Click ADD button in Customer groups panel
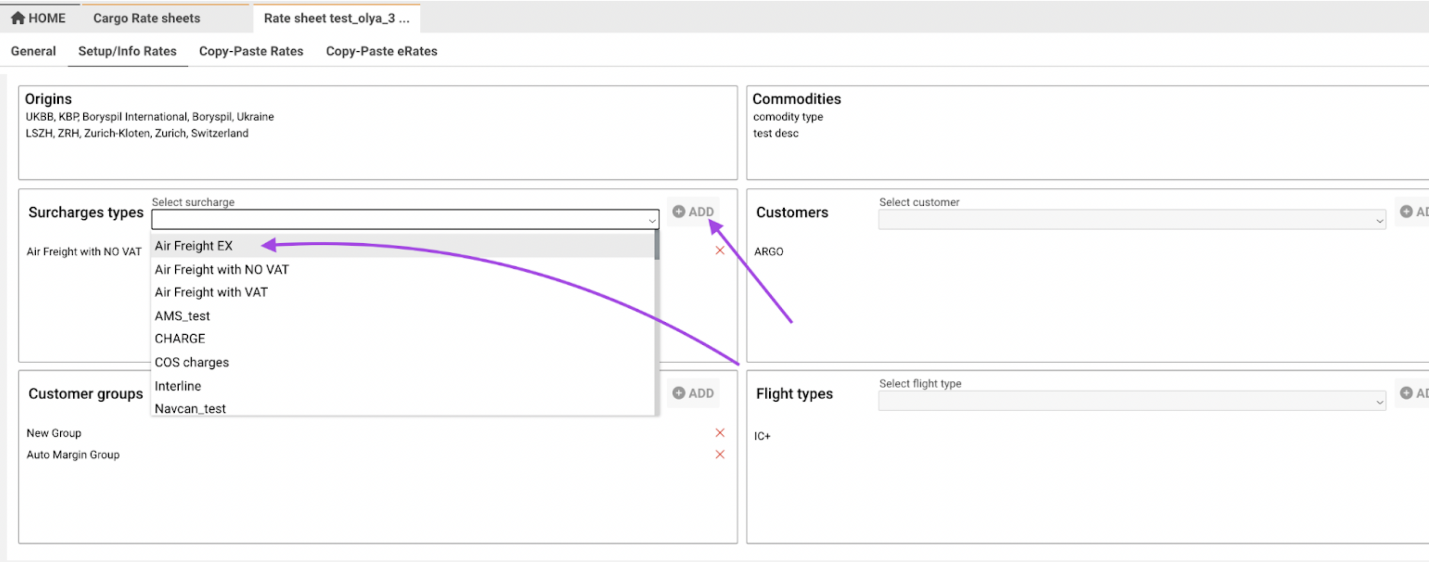1429x562 pixels. pyautogui.click(x=693, y=393)
